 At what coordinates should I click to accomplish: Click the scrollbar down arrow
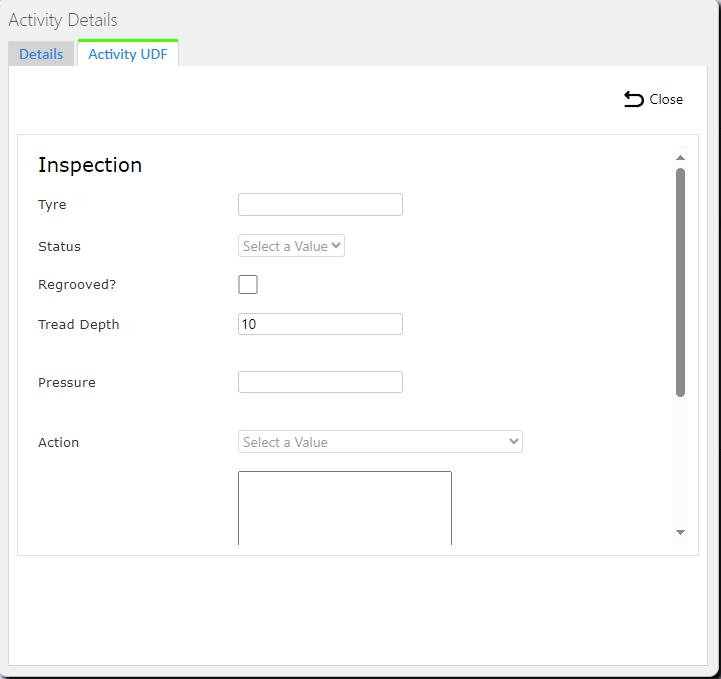point(681,532)
